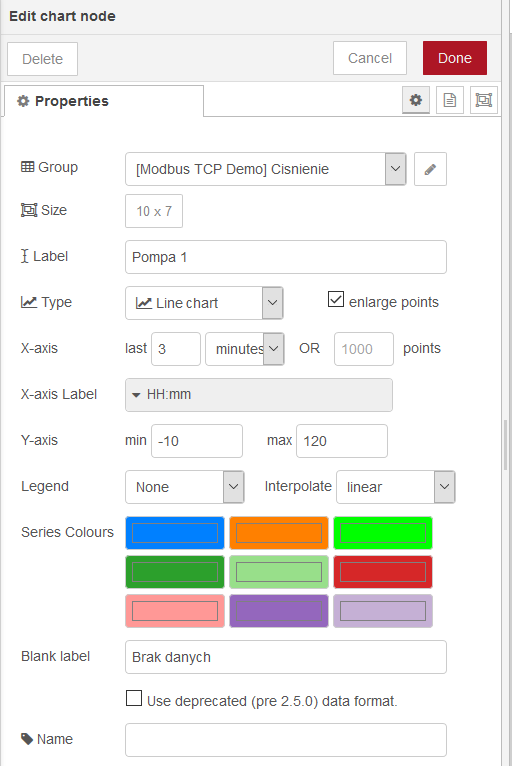Open node appearance layout icon

tap(484, 100)
